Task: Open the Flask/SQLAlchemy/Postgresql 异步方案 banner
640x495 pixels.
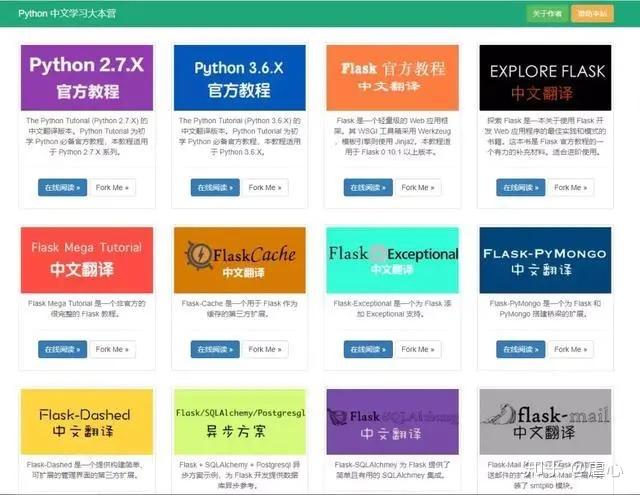Action: pyautogui.click(x=240, y=422)
